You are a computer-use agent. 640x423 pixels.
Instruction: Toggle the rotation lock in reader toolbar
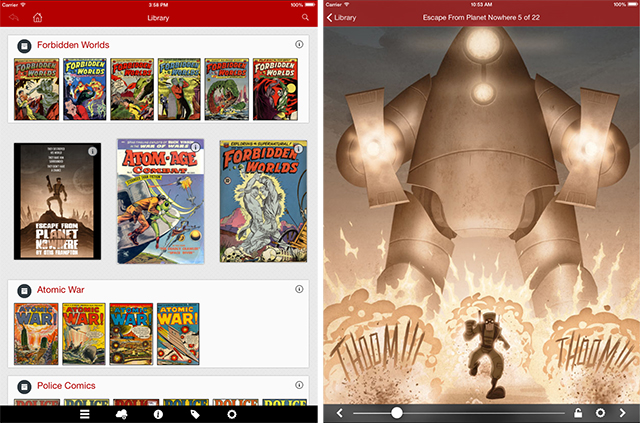(578, 413)
